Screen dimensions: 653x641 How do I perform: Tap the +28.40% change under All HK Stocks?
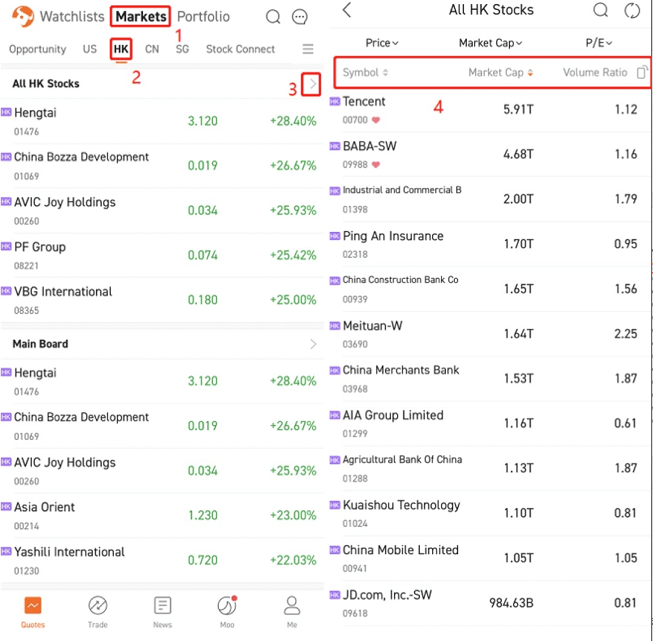[293, 121]
